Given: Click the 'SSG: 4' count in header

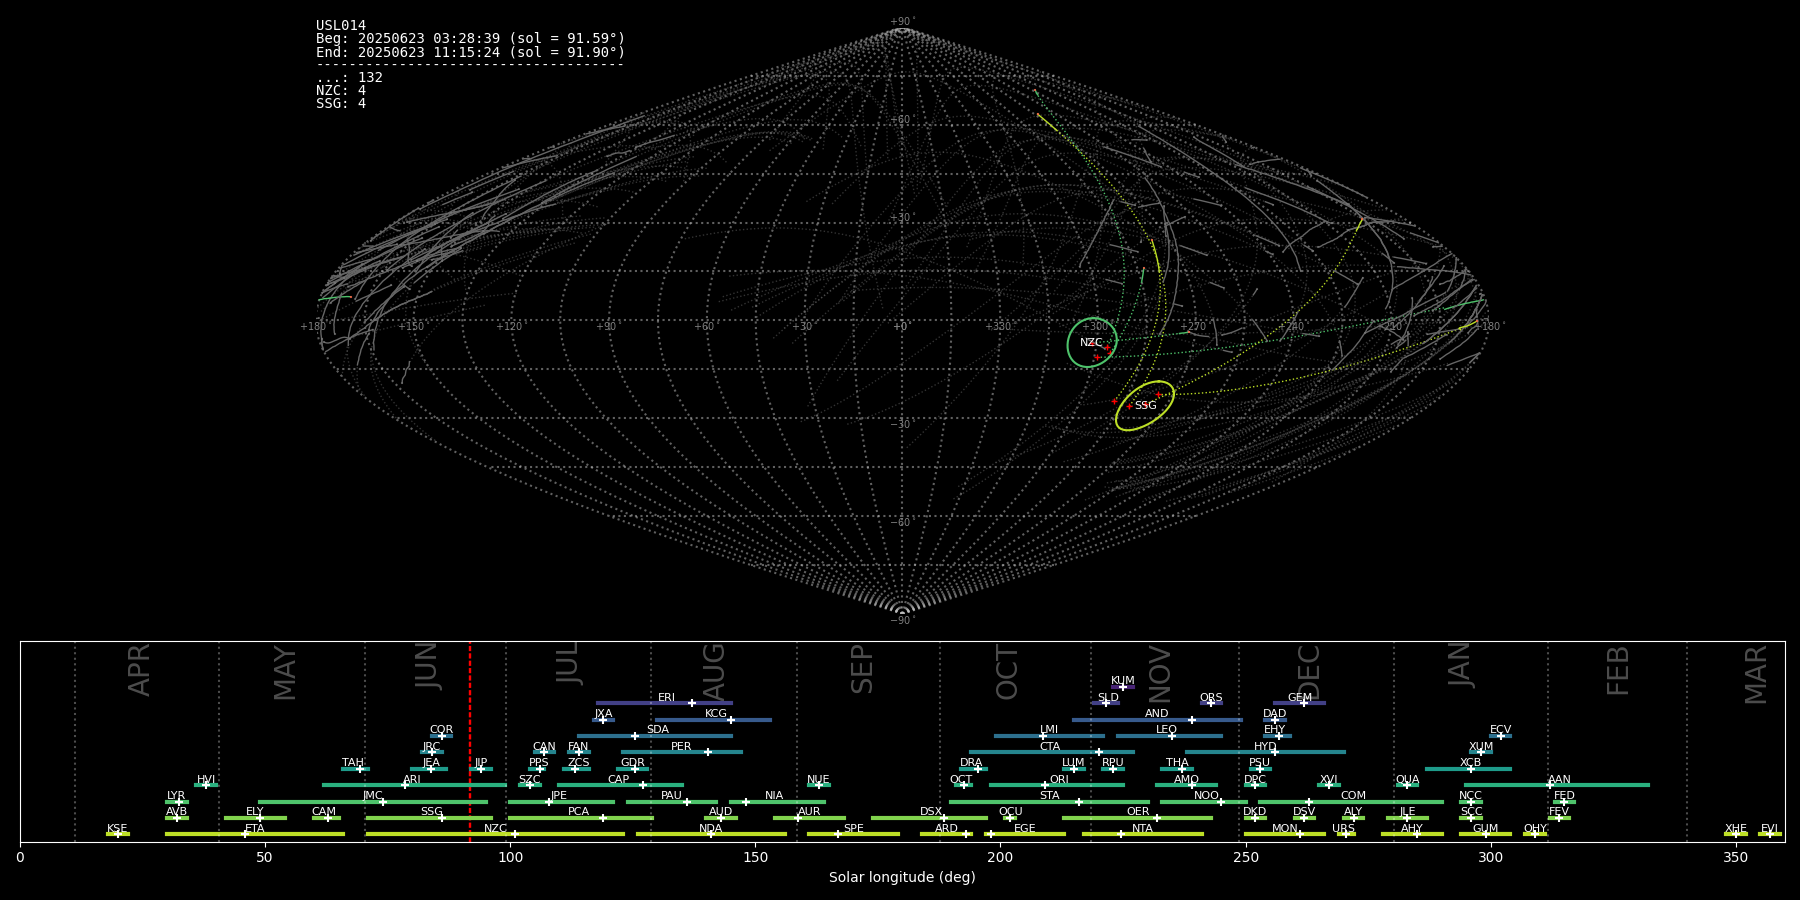Looking at the screenshot, I should coord(341,104).
